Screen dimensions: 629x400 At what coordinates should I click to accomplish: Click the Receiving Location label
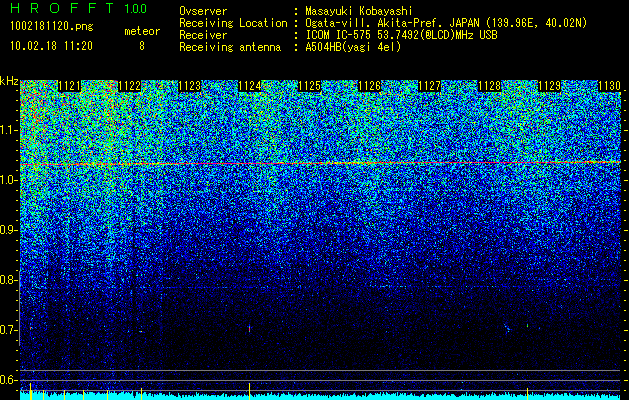point(233,23)
